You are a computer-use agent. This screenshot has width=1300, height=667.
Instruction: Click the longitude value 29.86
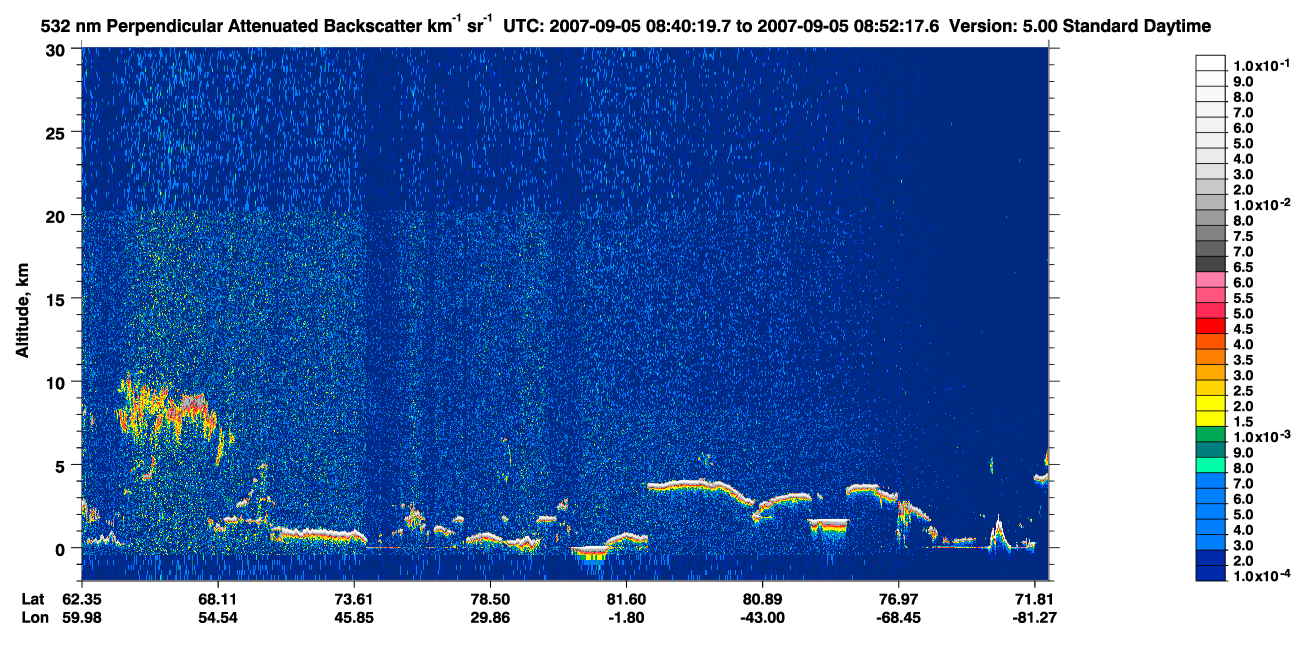tap(490, 617)
